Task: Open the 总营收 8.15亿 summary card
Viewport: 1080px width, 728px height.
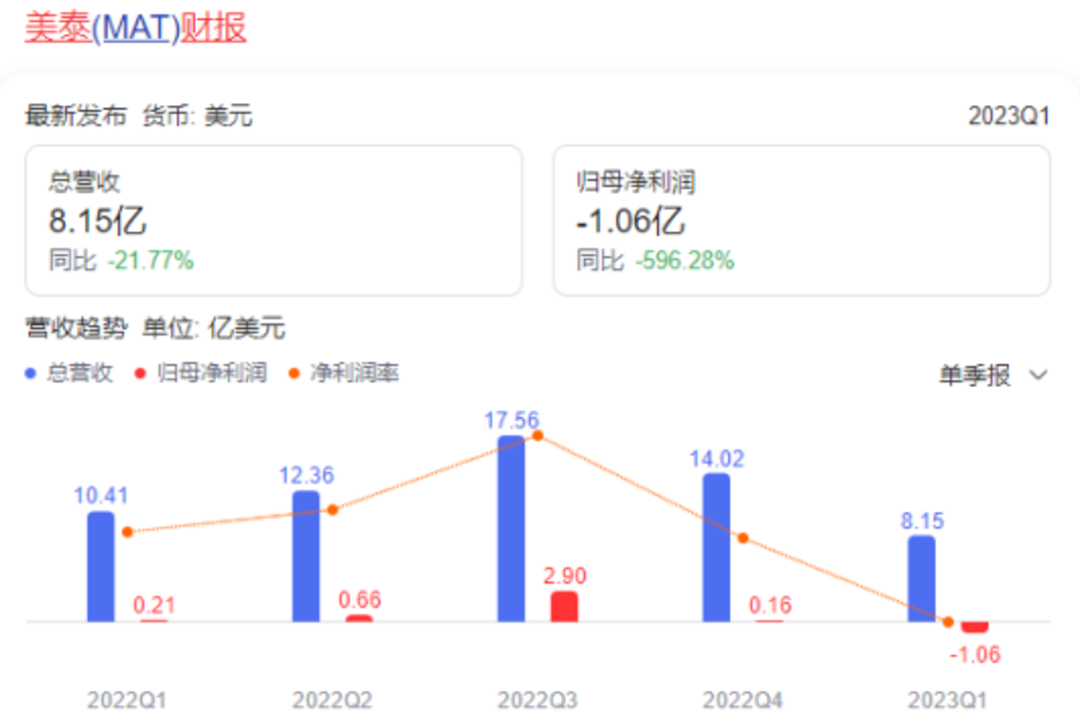Action: [x=273, y=220]
